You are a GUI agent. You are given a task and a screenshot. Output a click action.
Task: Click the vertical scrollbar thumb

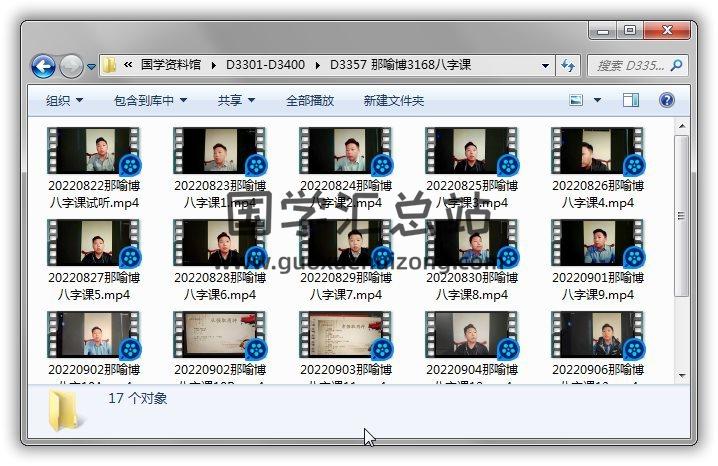[x=682, y=215]
